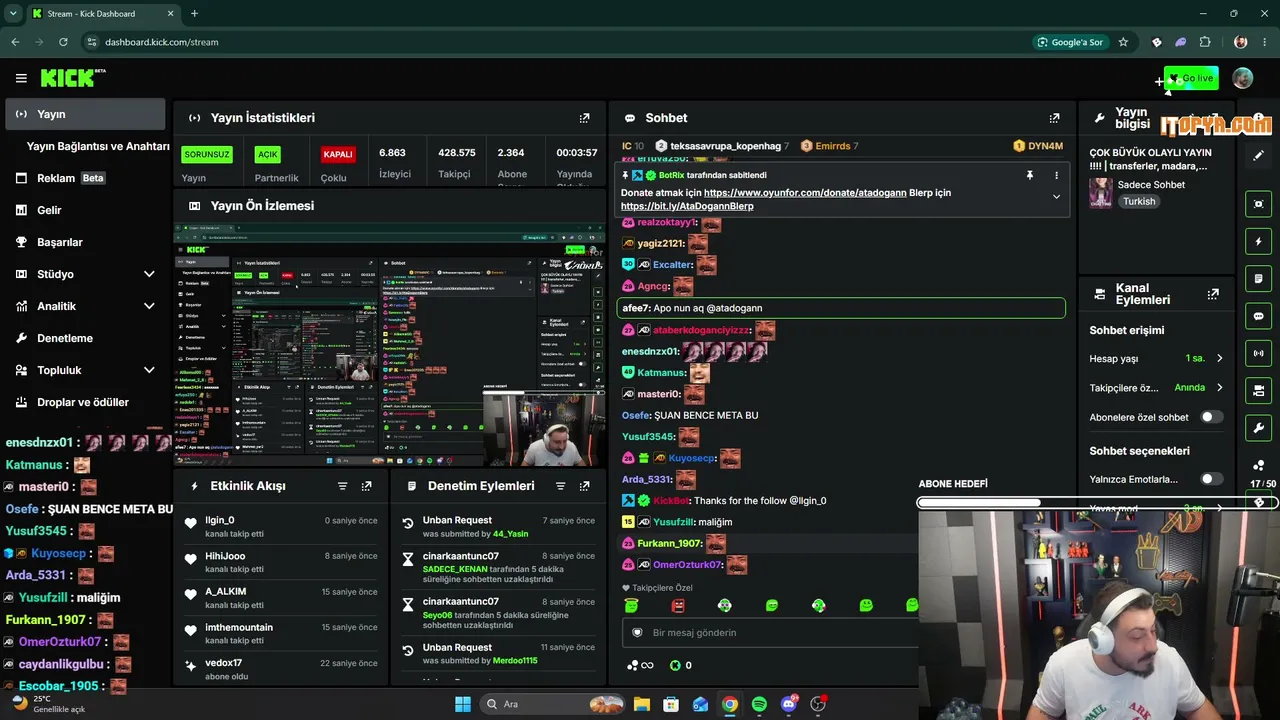Toggle Abonelere özel sohbet switch
1280x720 pixels.
[x=1212, y=417]
